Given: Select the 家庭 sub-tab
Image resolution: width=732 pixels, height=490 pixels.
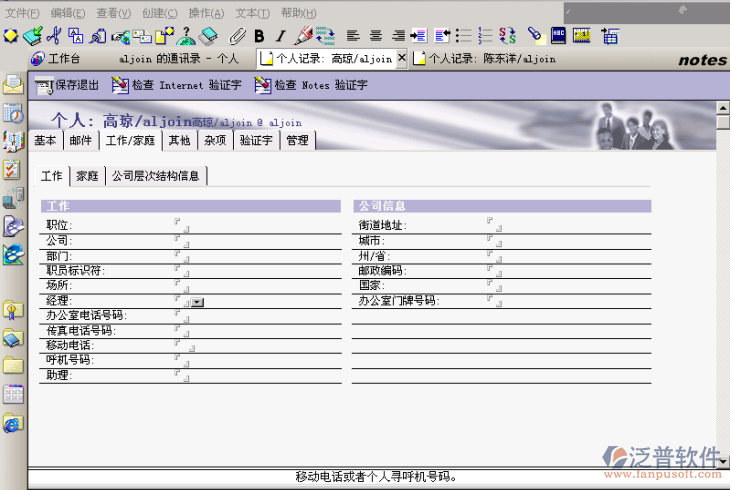Looking at the screenshot, I should click(87, 176).
